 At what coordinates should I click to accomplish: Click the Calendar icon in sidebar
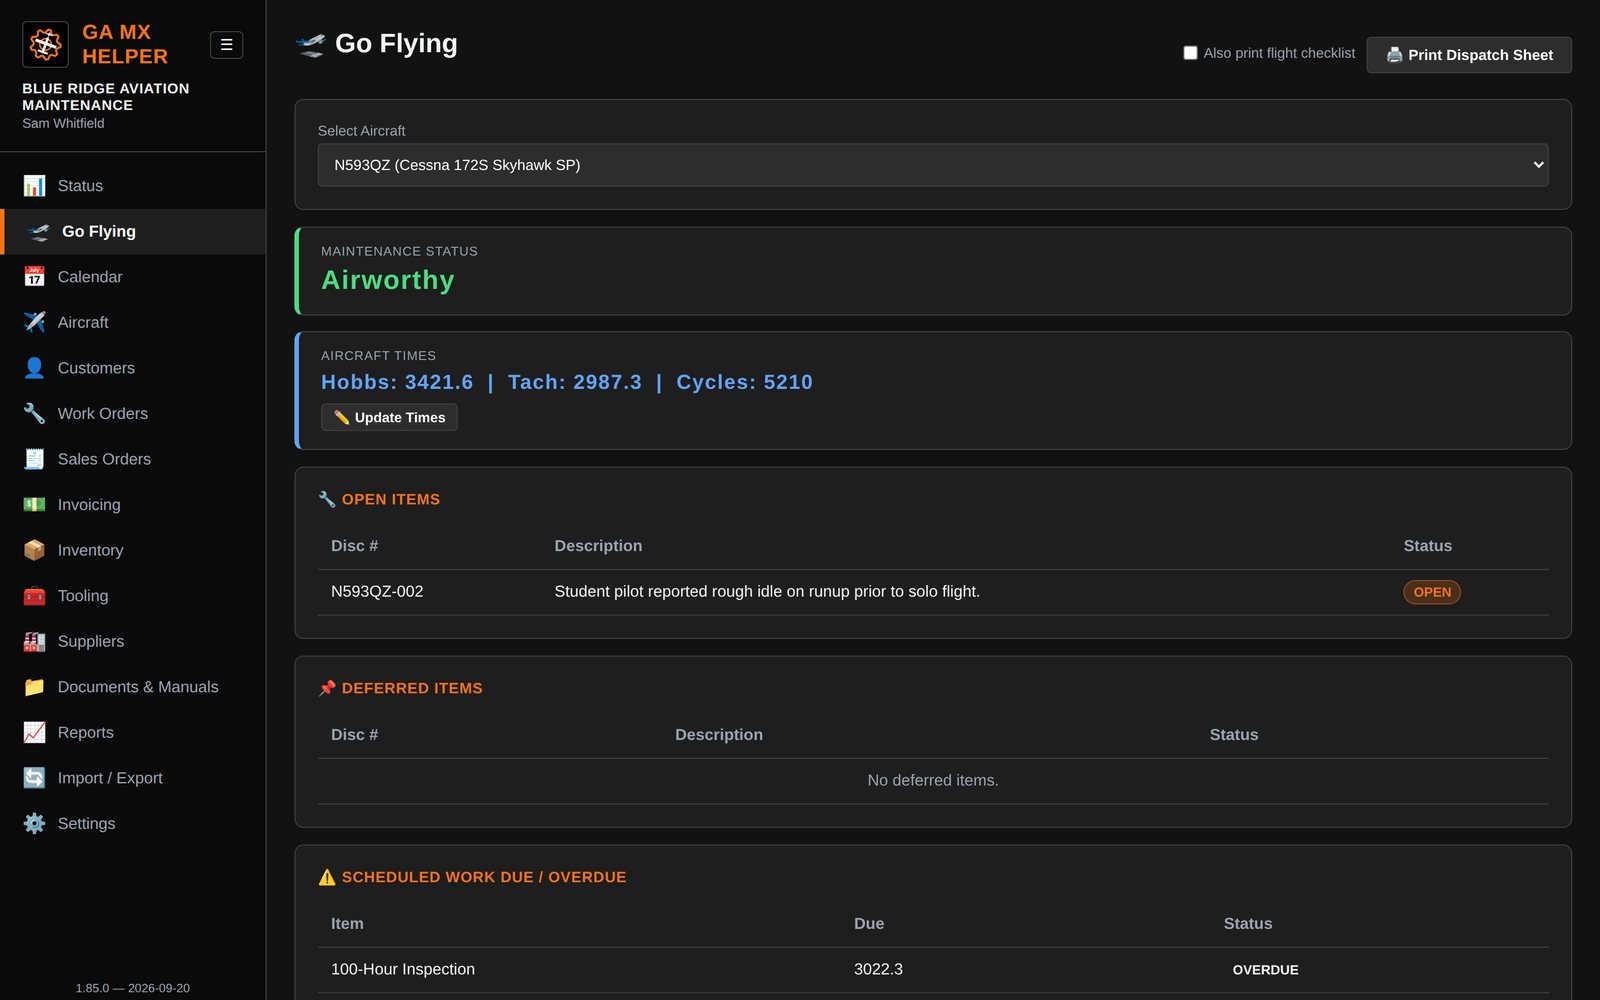pyautogui.click(x=34, y=277)
